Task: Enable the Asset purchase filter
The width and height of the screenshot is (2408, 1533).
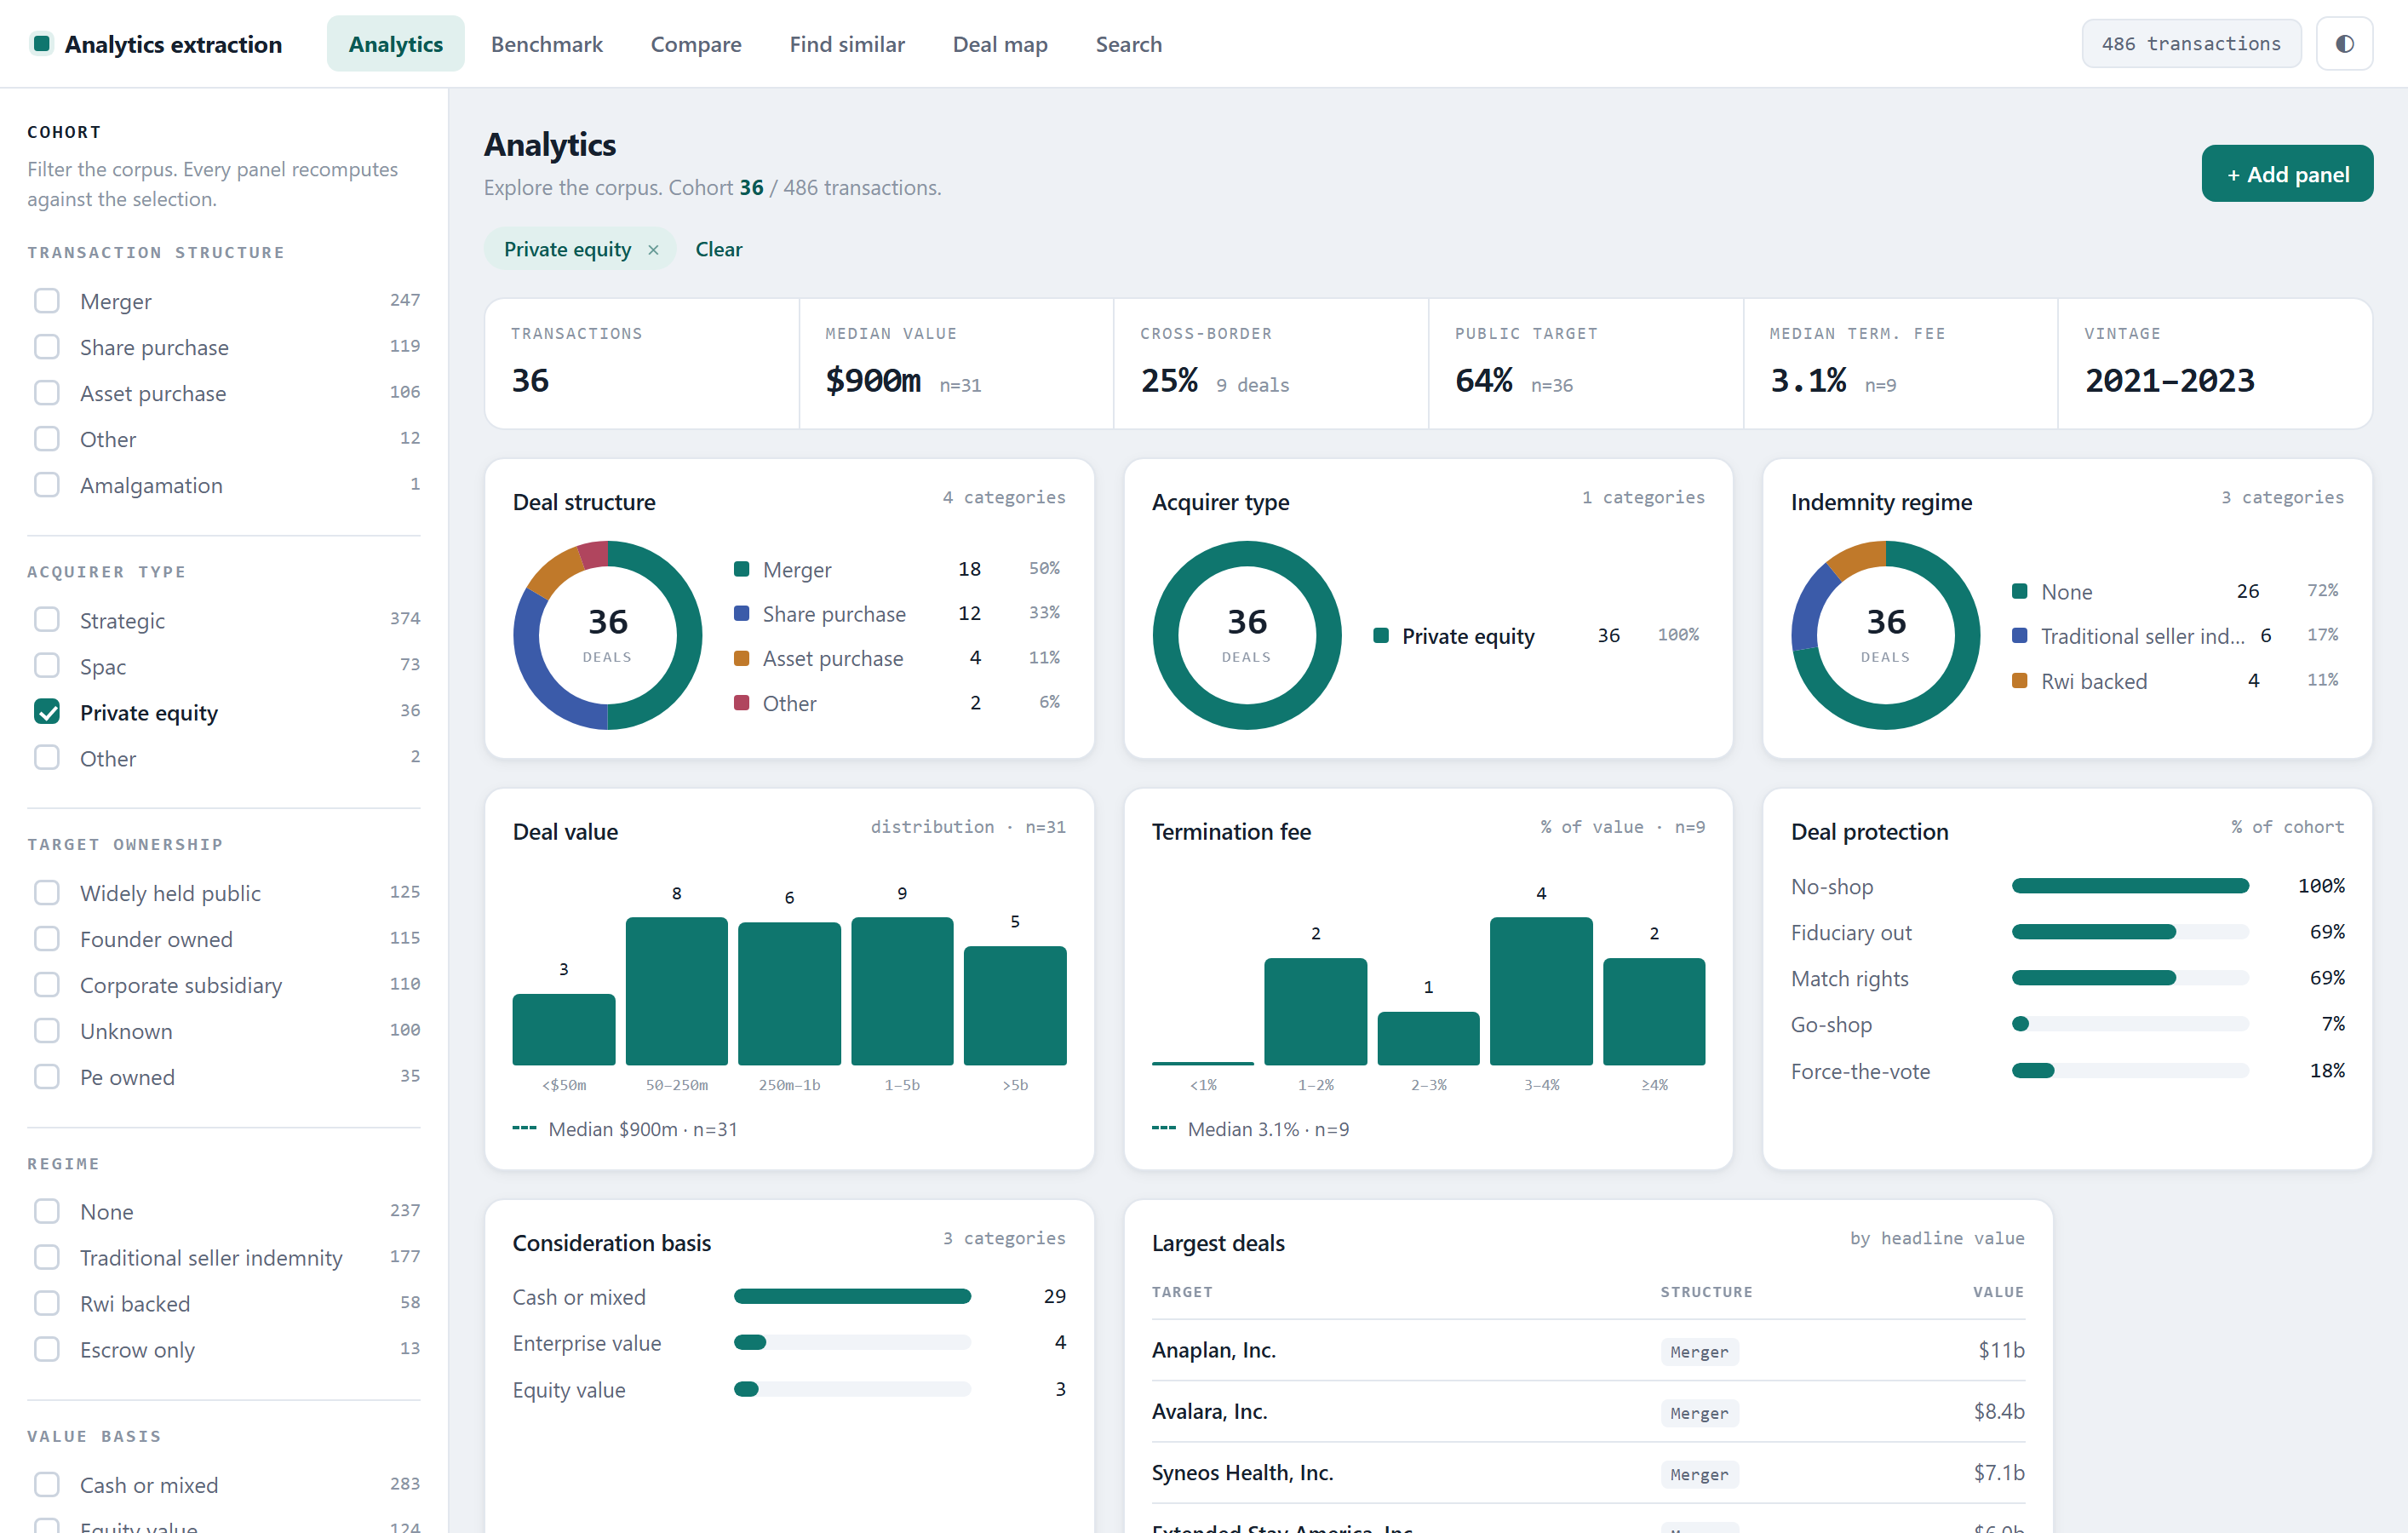Action: tap(47, 393)
